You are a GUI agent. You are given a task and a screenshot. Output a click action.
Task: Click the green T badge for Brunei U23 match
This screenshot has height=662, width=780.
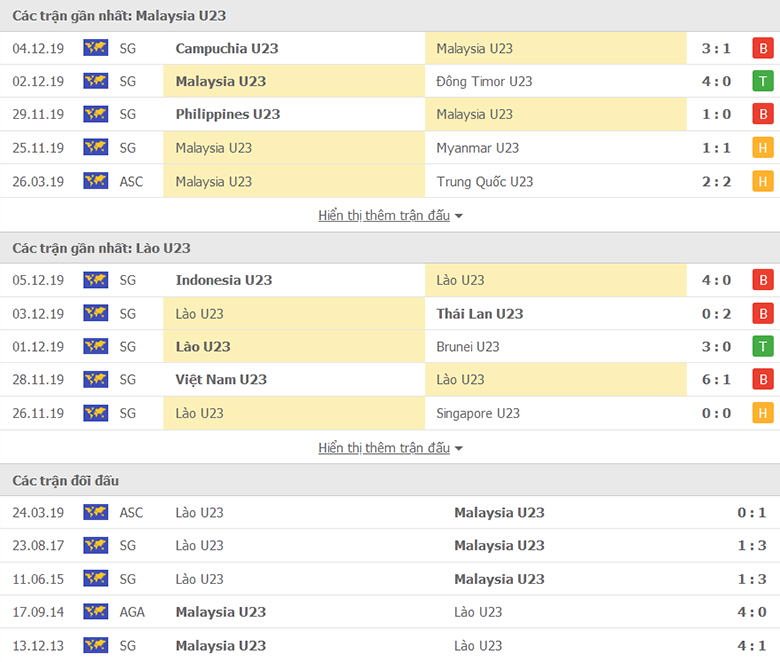point(763,347)
